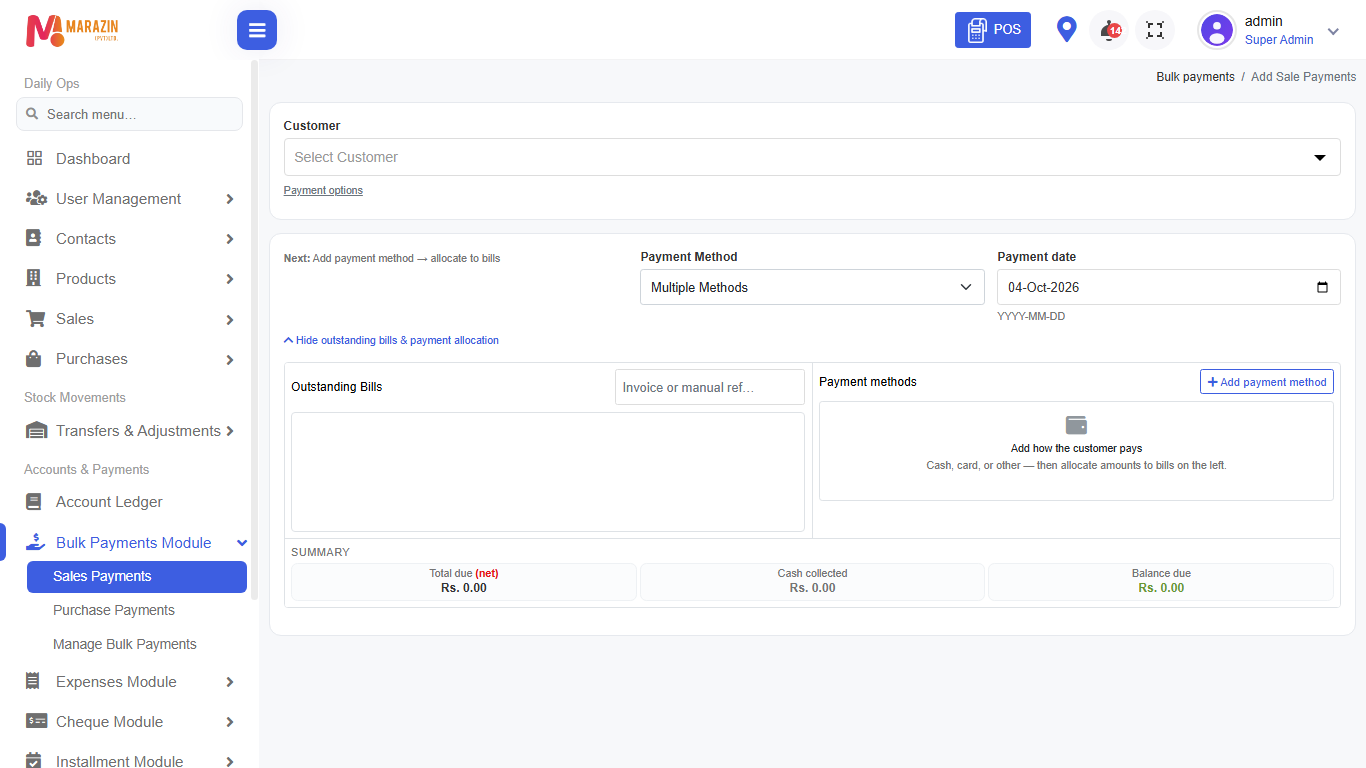Expand the Products submenu arrow
The height and width of the screenshot is (768, 1366).
click(230, 279)
